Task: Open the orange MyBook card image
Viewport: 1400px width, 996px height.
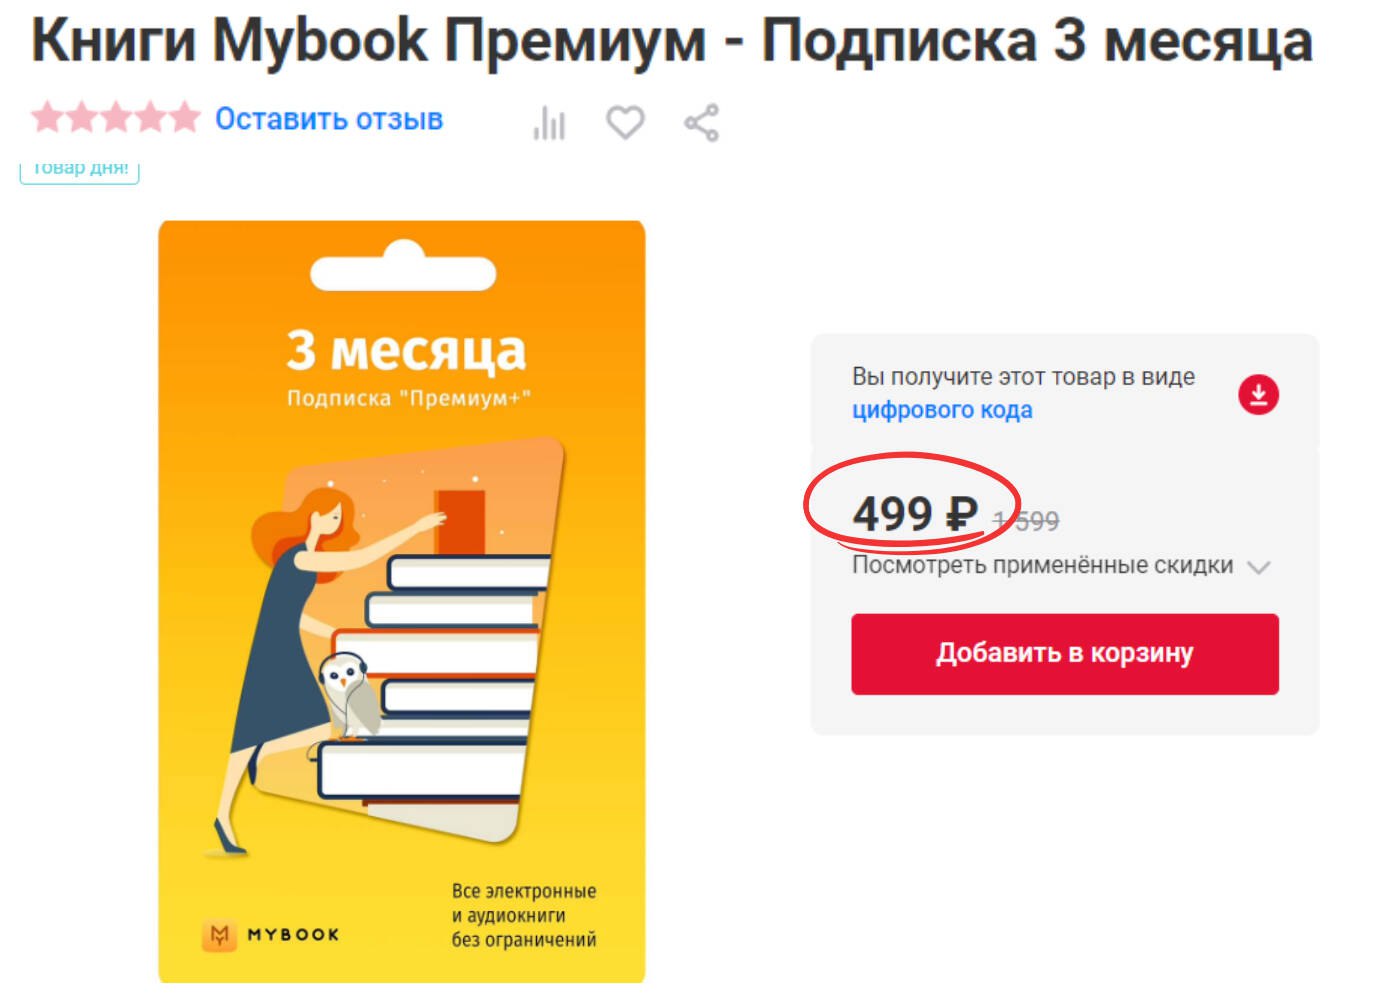Action: click(x=402, y=601)
